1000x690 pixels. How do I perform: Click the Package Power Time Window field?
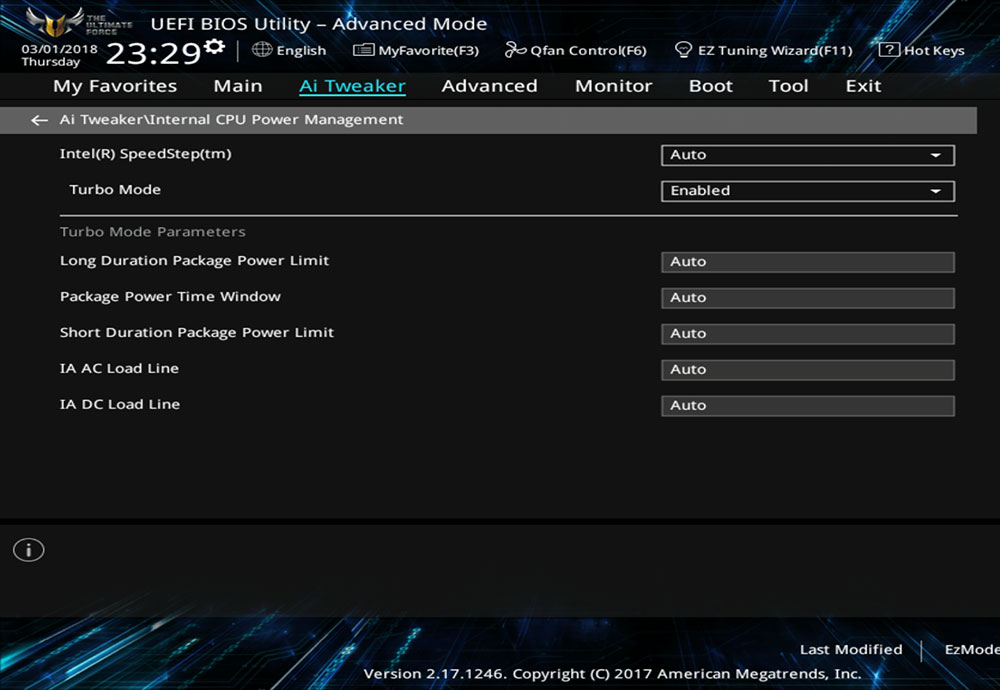click(x=808, y=298)
